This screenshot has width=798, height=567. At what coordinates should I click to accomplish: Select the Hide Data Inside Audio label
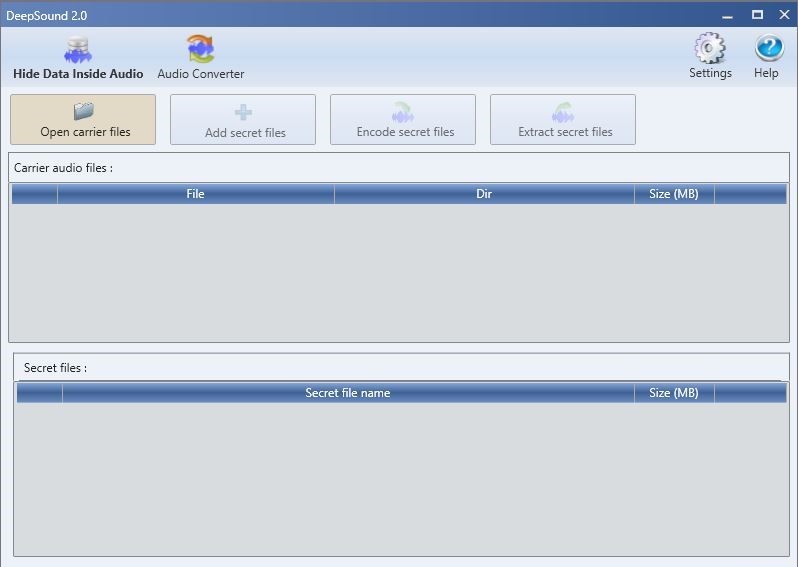point(78,74)
